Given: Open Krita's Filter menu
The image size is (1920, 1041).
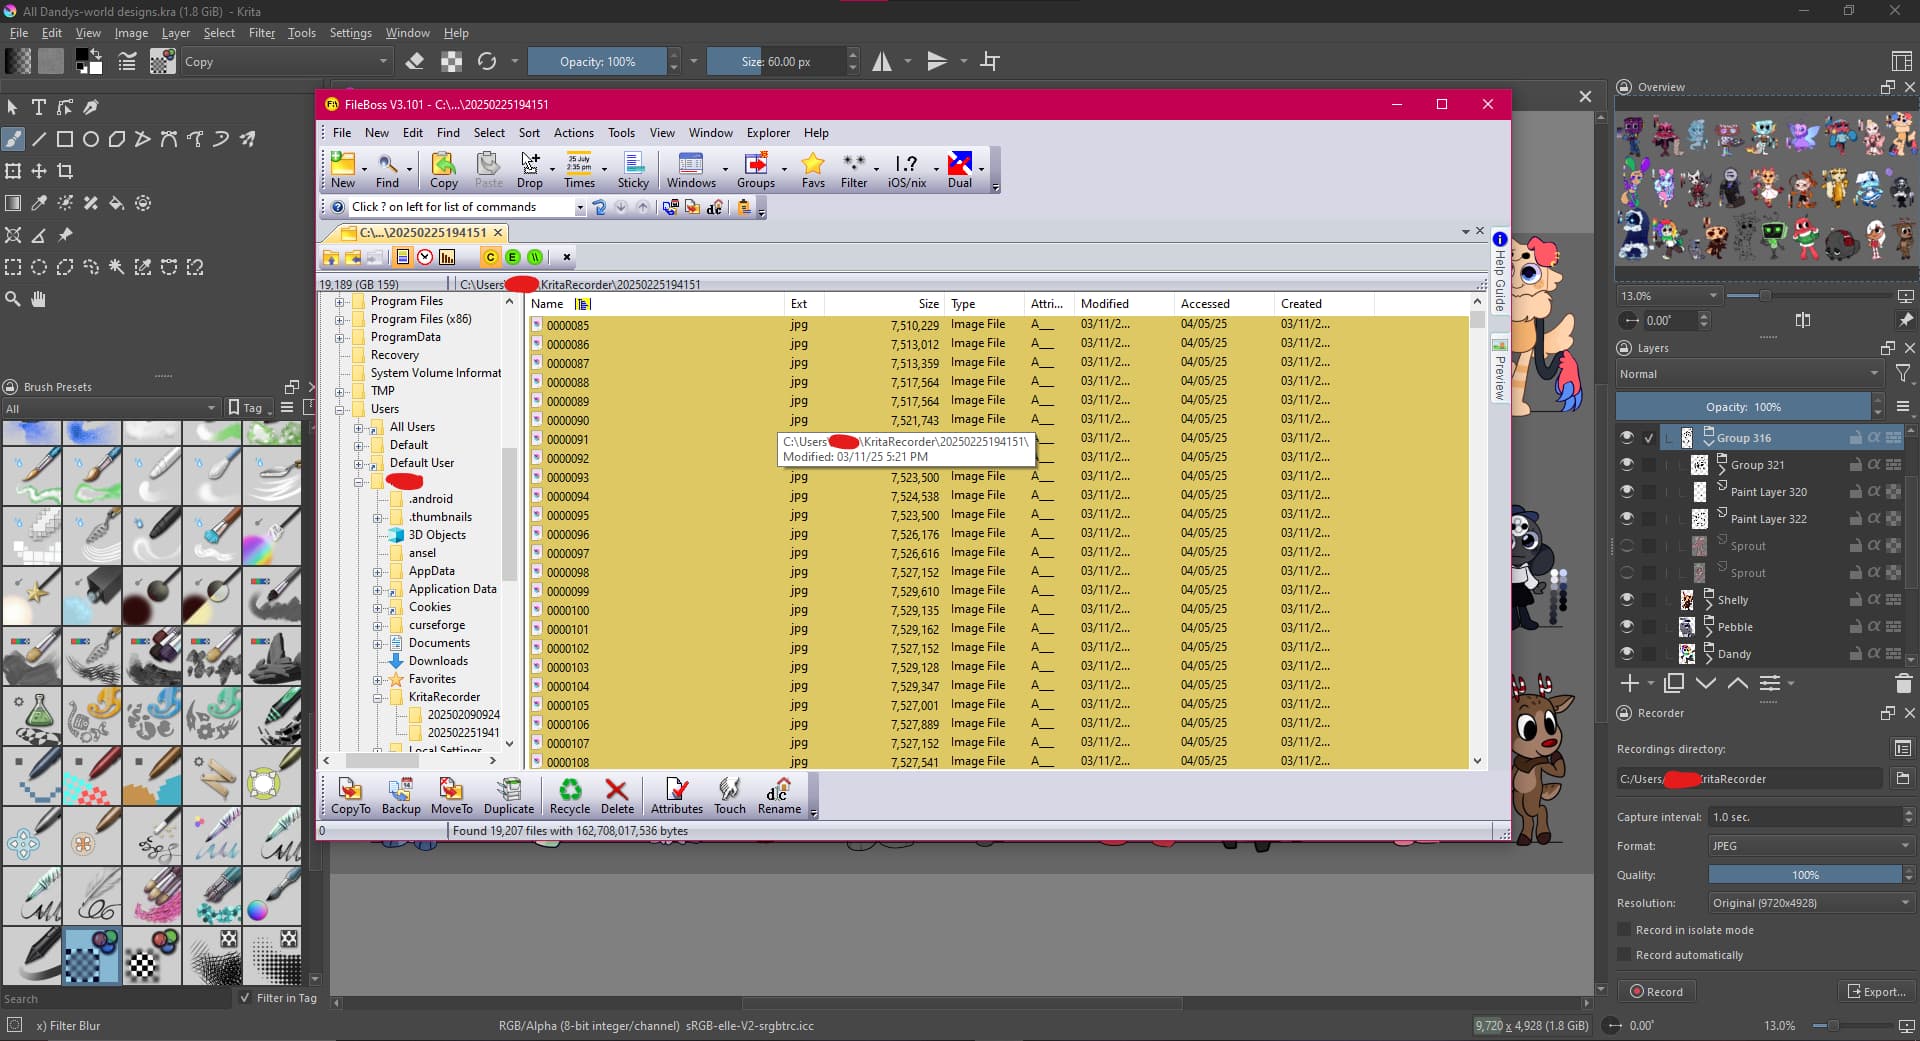Looking at the screenshot, I should tap(261, 33).
